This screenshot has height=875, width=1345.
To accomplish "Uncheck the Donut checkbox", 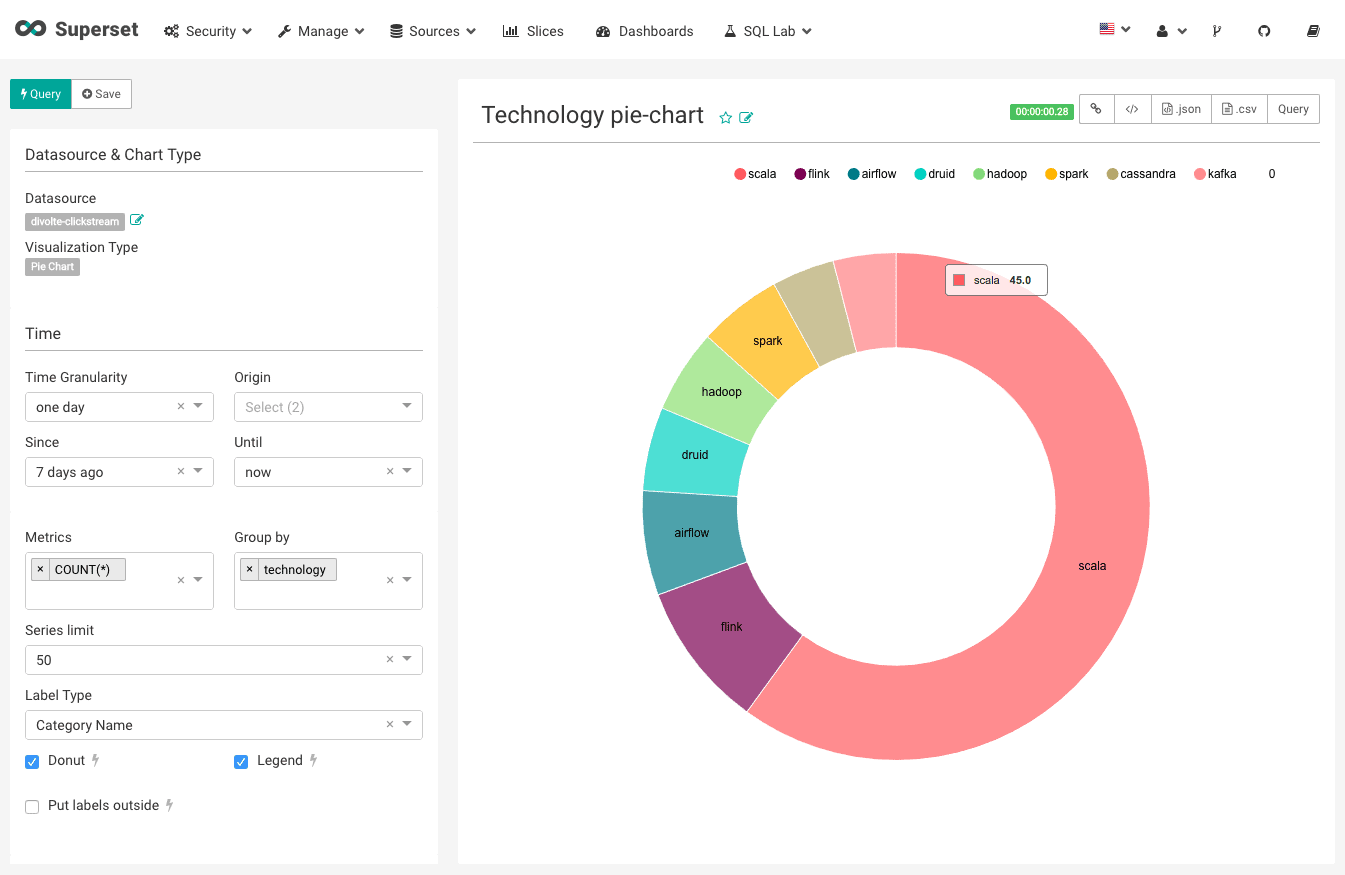I will coord(32,762).
